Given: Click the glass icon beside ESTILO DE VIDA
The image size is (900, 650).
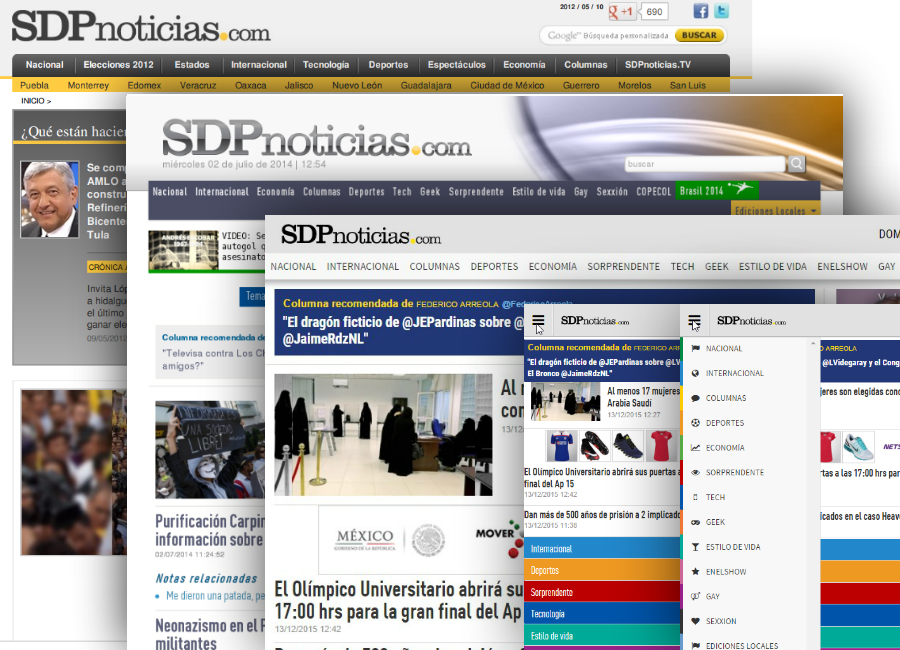Looking at the screenshot, I should click(x=696, y=547).
